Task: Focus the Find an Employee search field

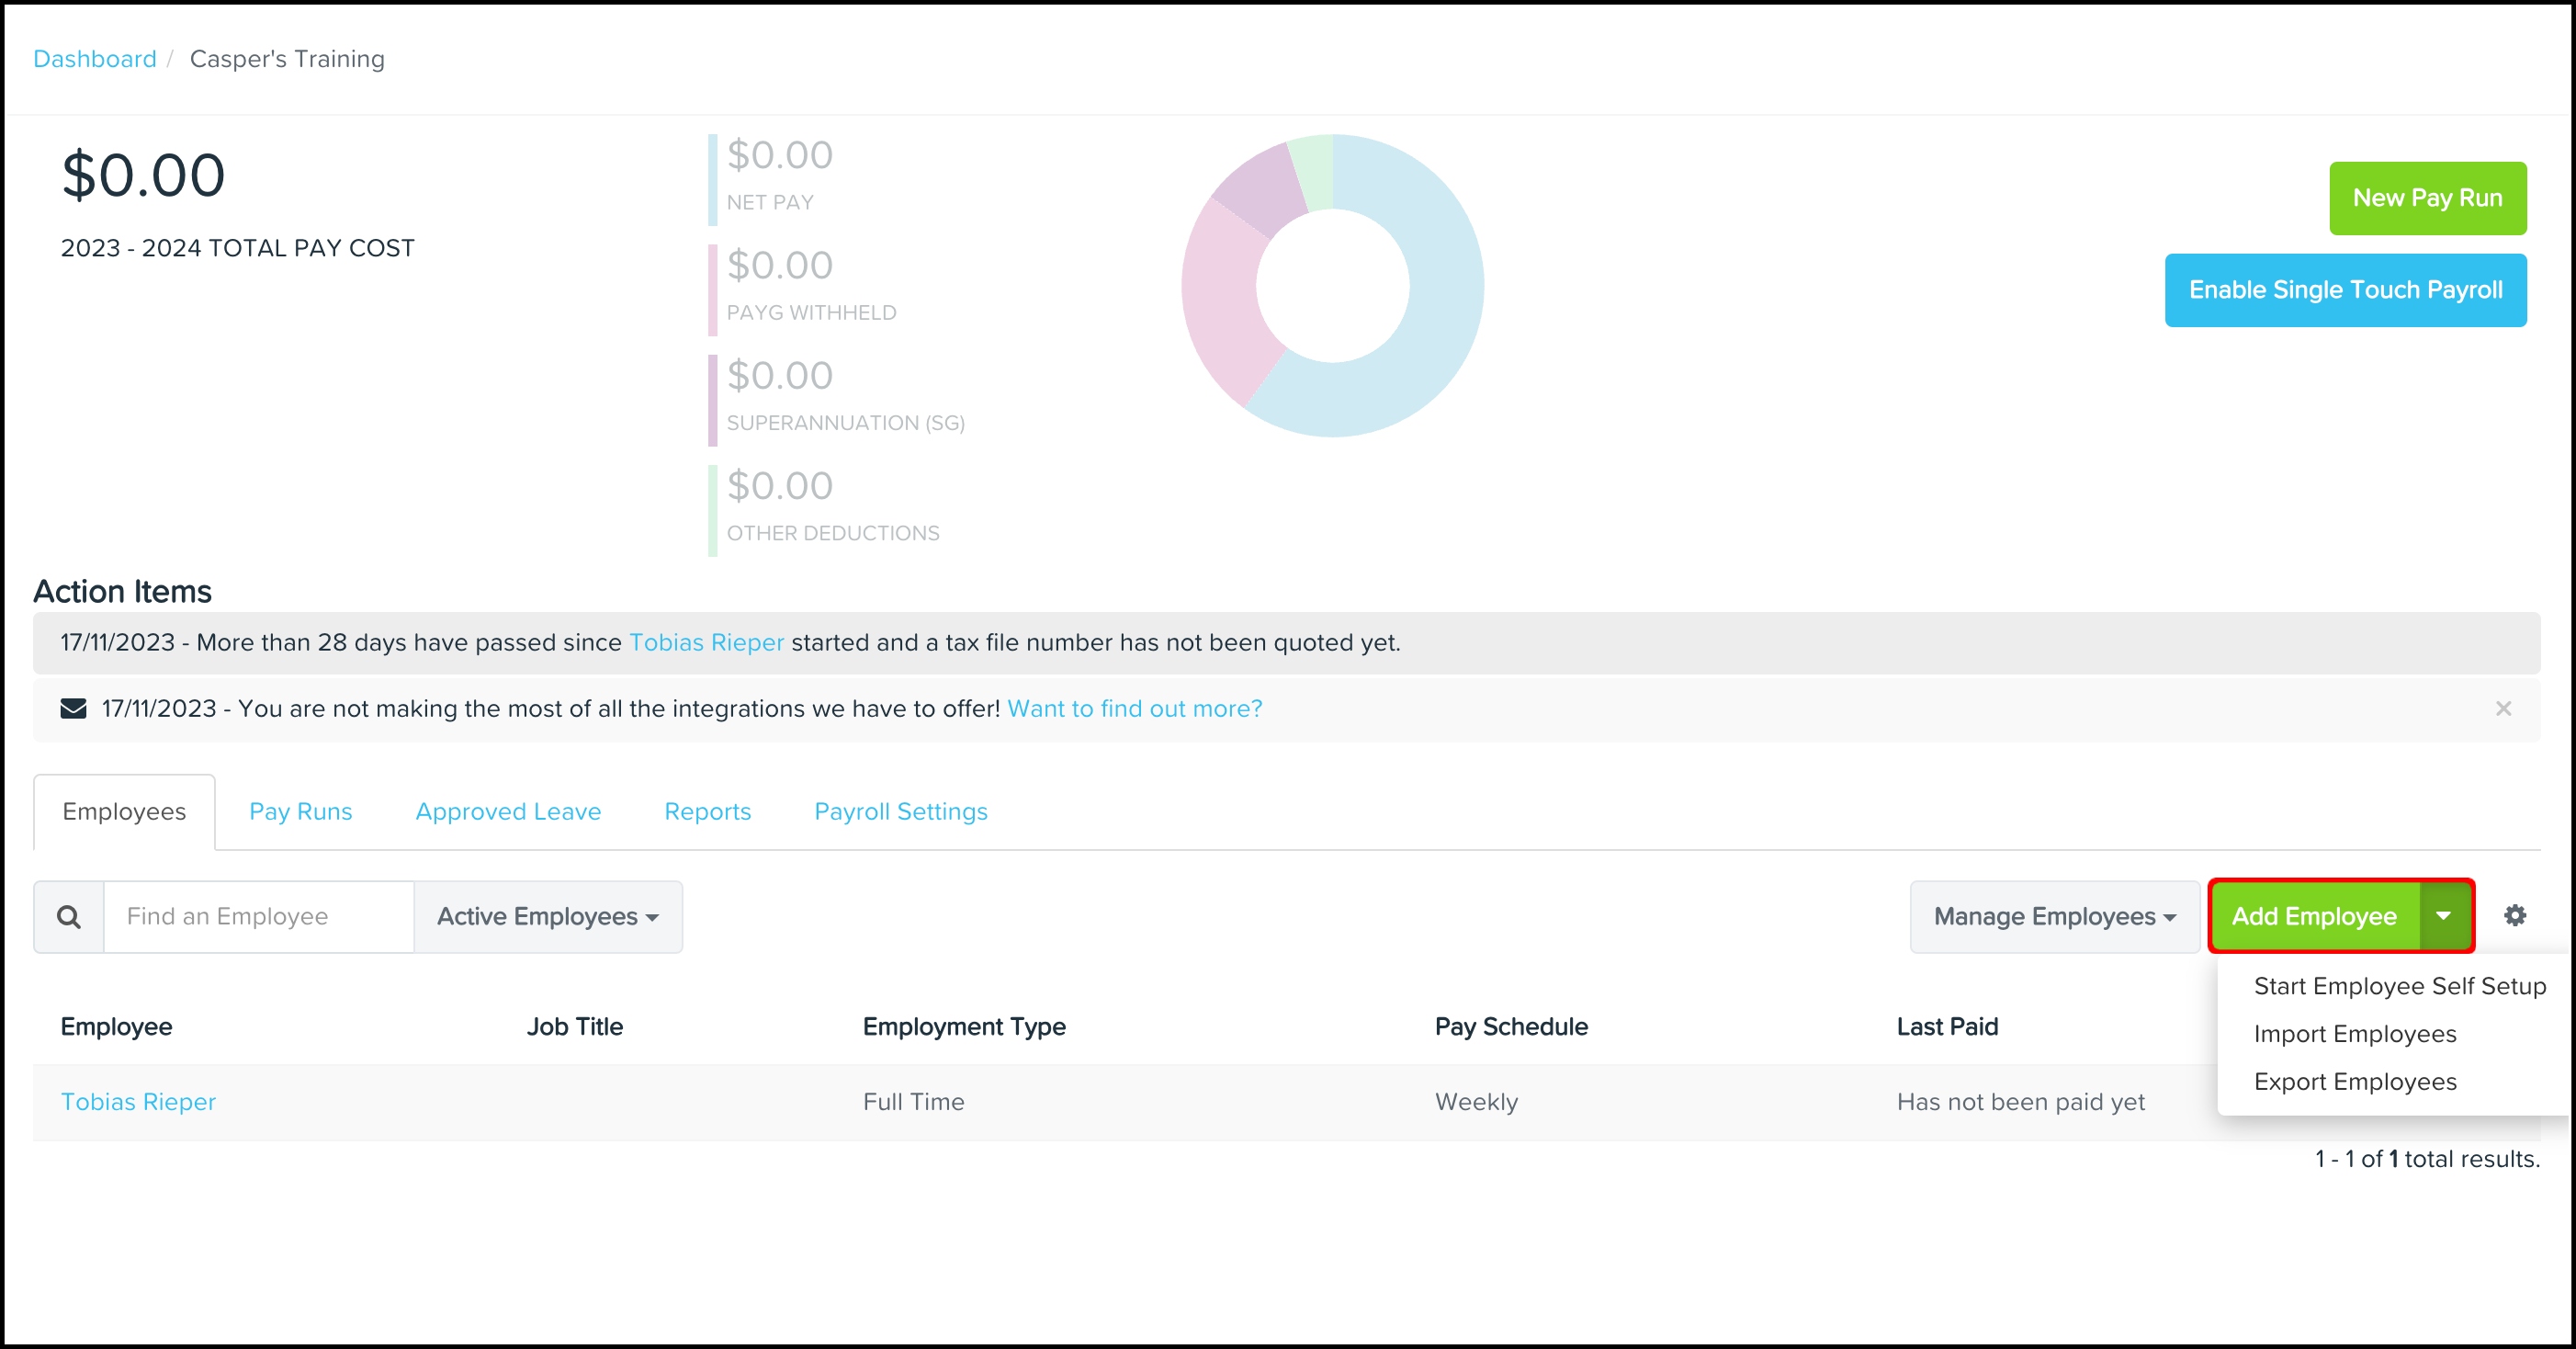Action: (259, 917)
